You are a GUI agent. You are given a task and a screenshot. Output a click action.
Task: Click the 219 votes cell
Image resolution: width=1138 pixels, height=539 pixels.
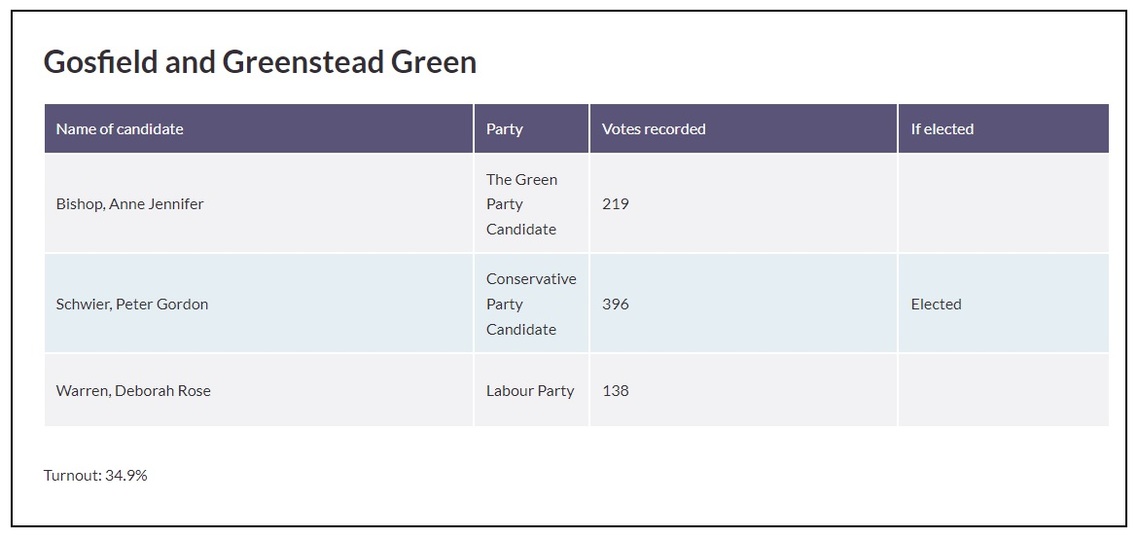click(615, 204)
